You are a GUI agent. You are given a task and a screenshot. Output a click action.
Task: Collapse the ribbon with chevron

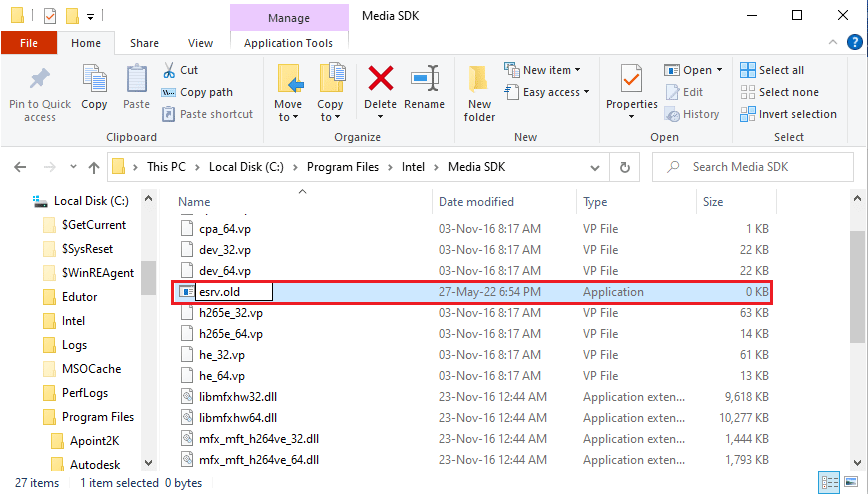833,42
